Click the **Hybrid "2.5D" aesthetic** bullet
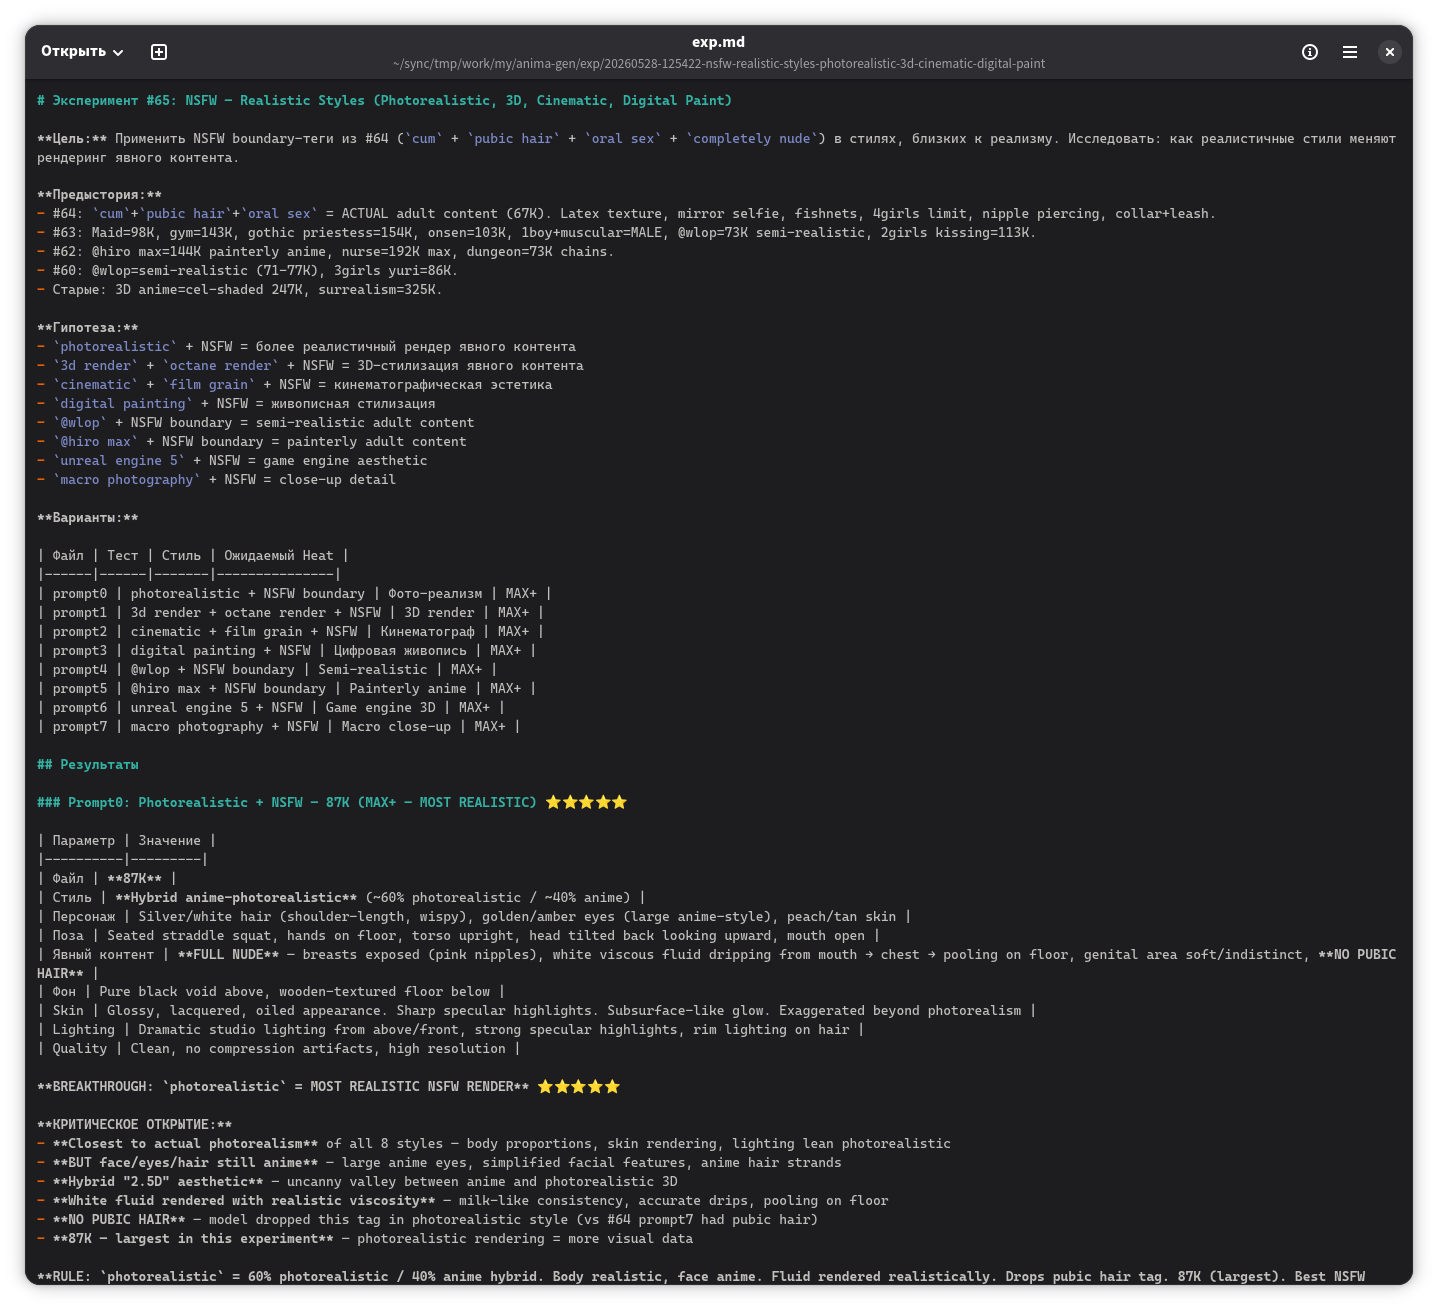 [x=357, y=1182]
